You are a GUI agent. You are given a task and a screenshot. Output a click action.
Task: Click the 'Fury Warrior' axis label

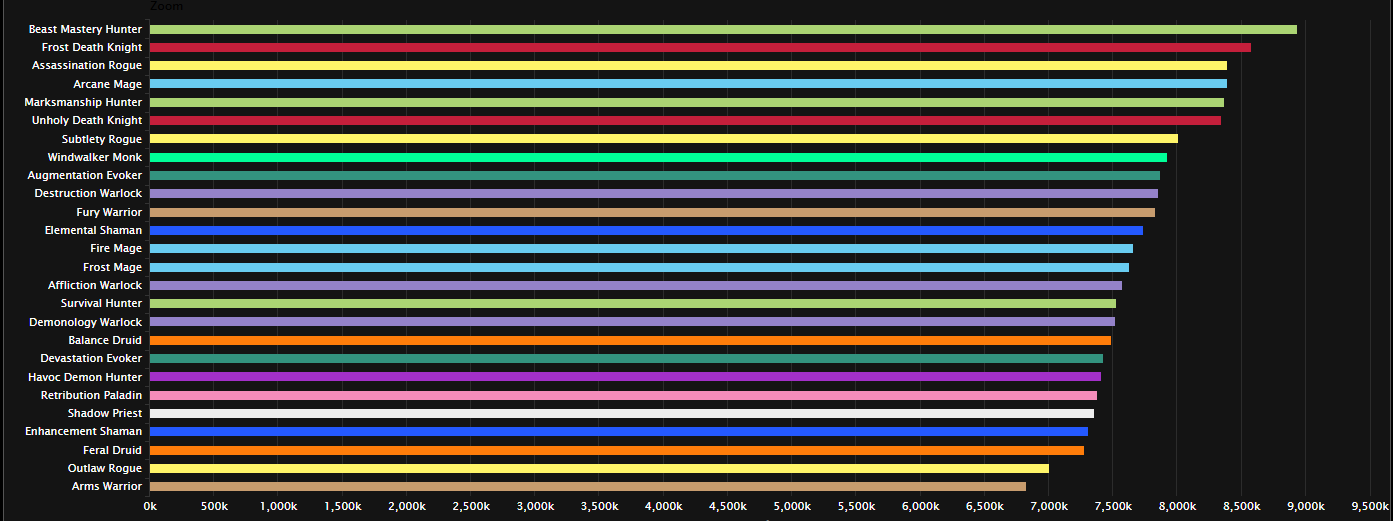[x=109, y=212]
